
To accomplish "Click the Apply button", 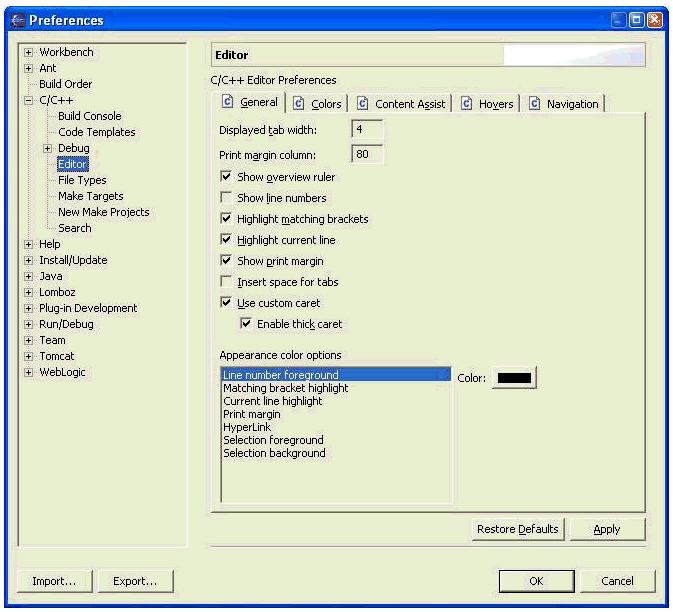I will (x=606, y=529).
